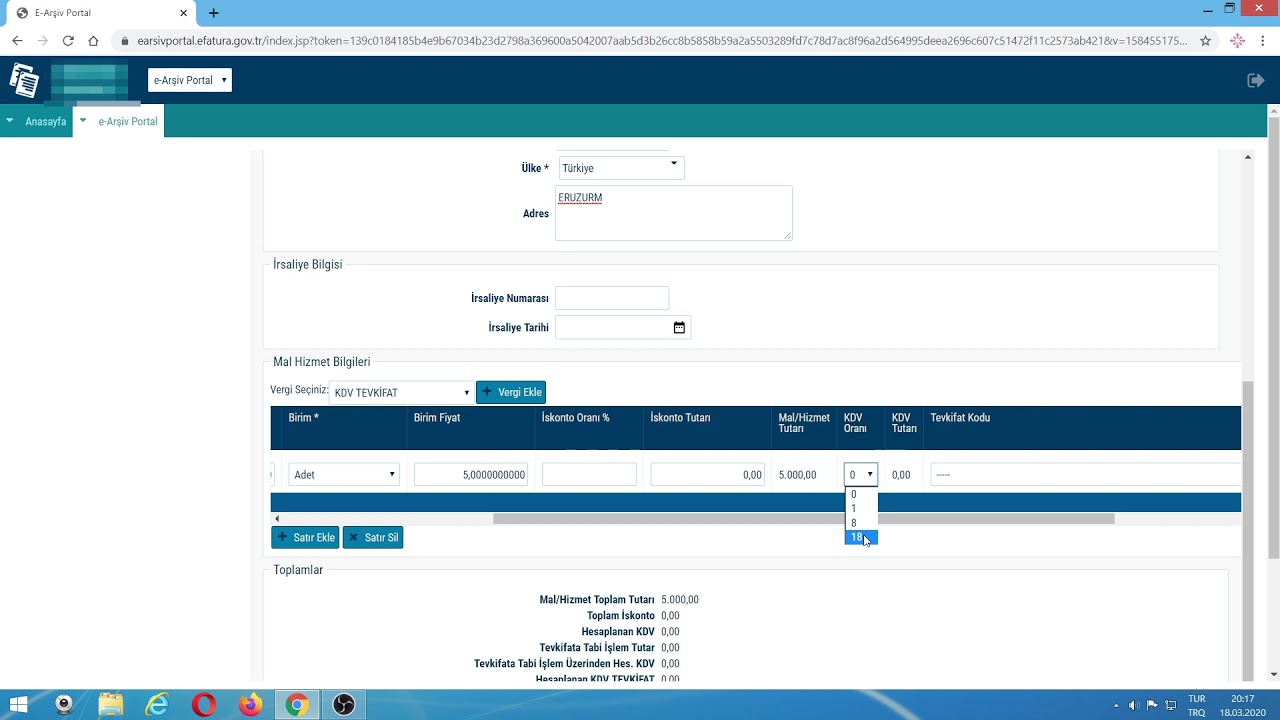Focus the İrsaliye Numarası field

coord(612,298)
